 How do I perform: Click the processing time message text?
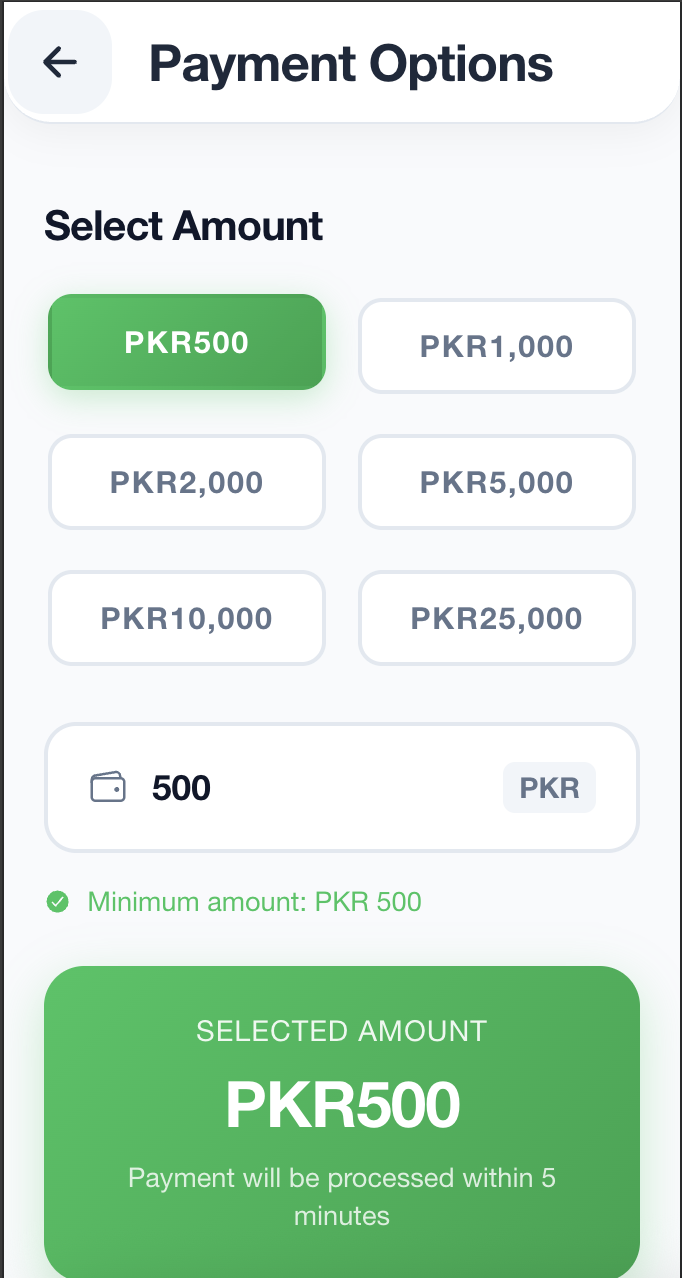pos(341,1196)
